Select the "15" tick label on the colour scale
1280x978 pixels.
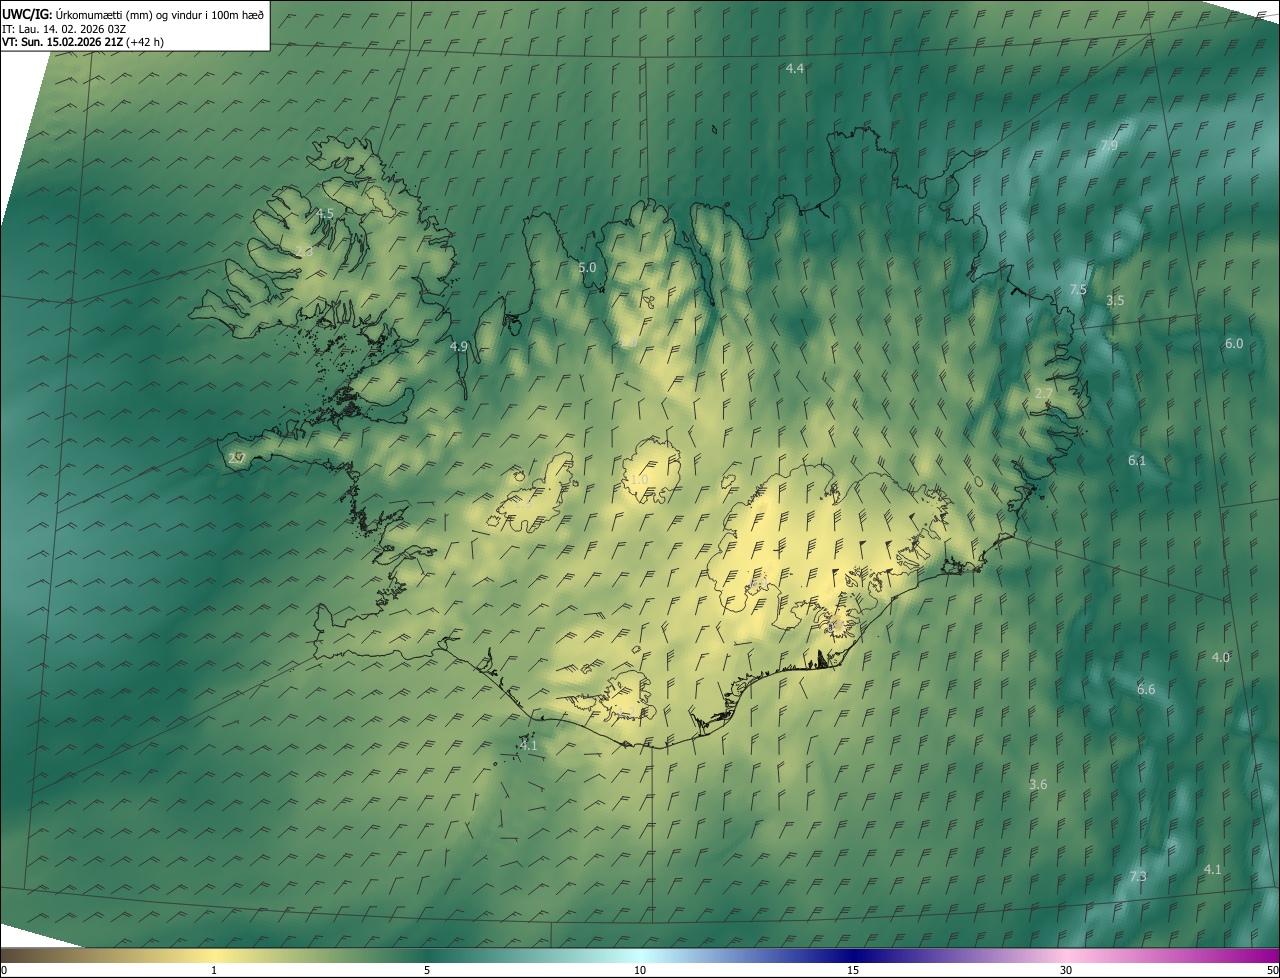[853, 971]
